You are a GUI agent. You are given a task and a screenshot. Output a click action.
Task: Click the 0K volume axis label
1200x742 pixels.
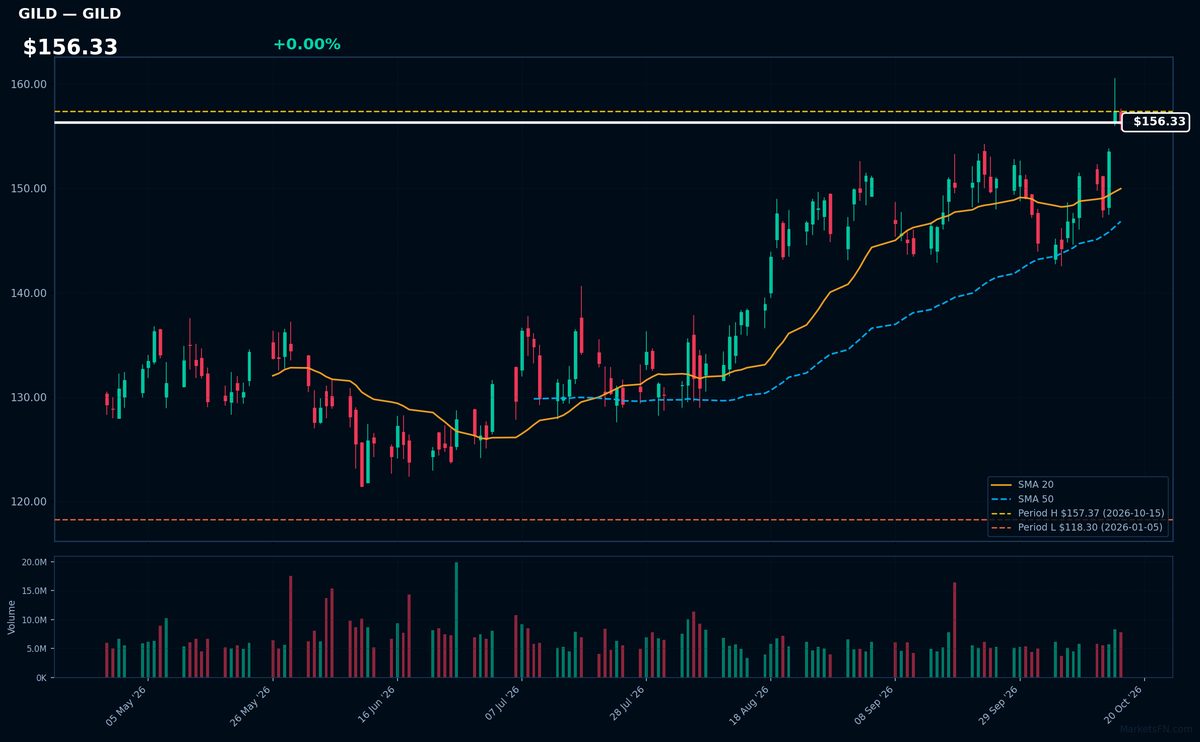pyautogui.click(x=41, y=678)
